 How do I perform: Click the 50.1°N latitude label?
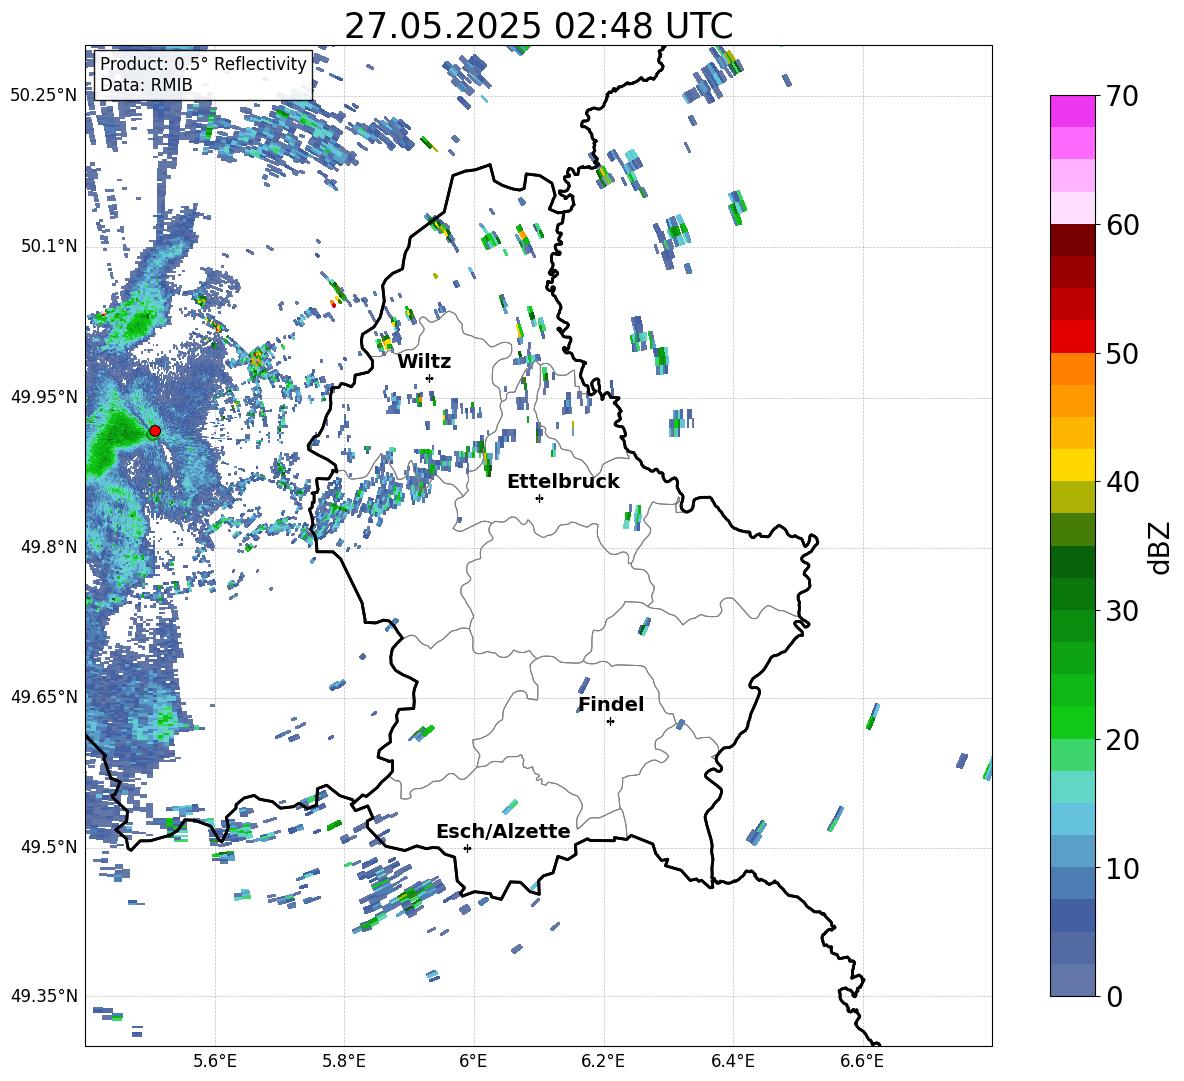[x=49, y=246]
